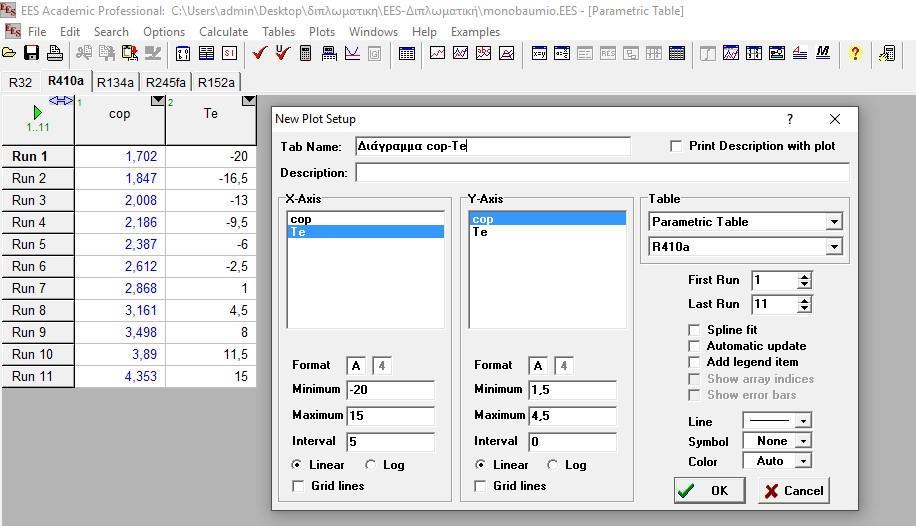The width and height of the screenshot is (916, 526).
Task: Show the Lookup Table window icon
Action: coord(754,54)
